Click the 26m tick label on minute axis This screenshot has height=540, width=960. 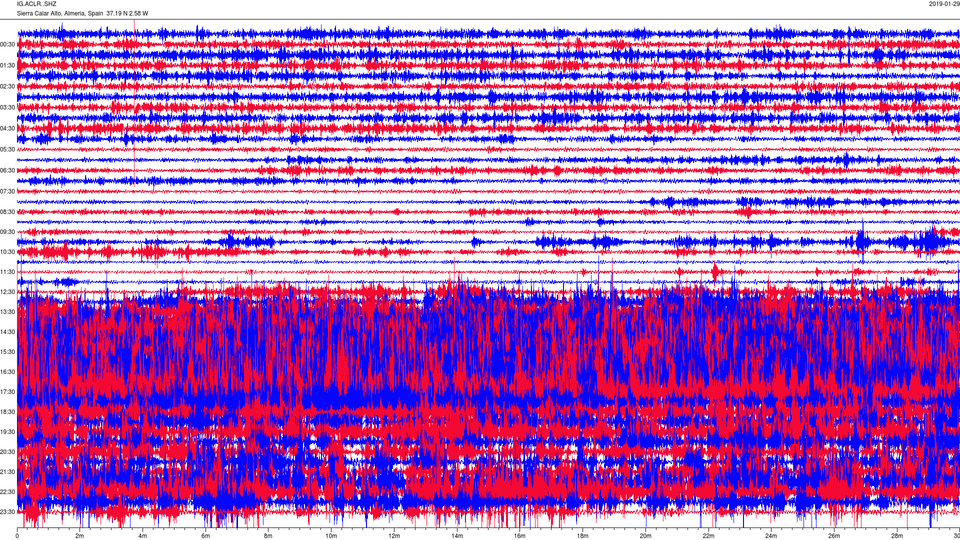click(x=834, y=536)
